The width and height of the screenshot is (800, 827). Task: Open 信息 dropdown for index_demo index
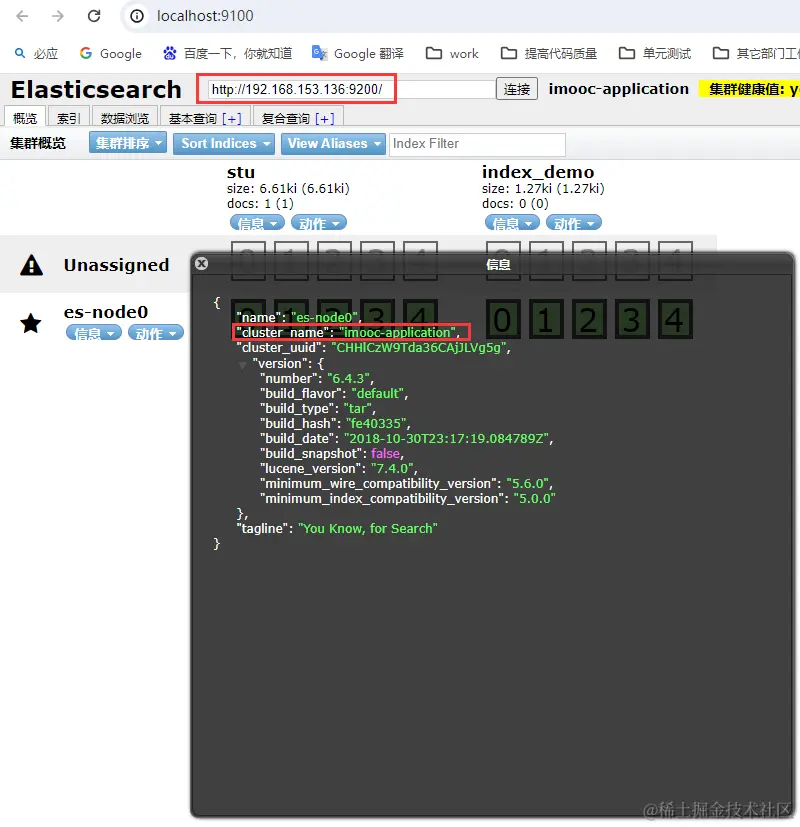(512, 223)
